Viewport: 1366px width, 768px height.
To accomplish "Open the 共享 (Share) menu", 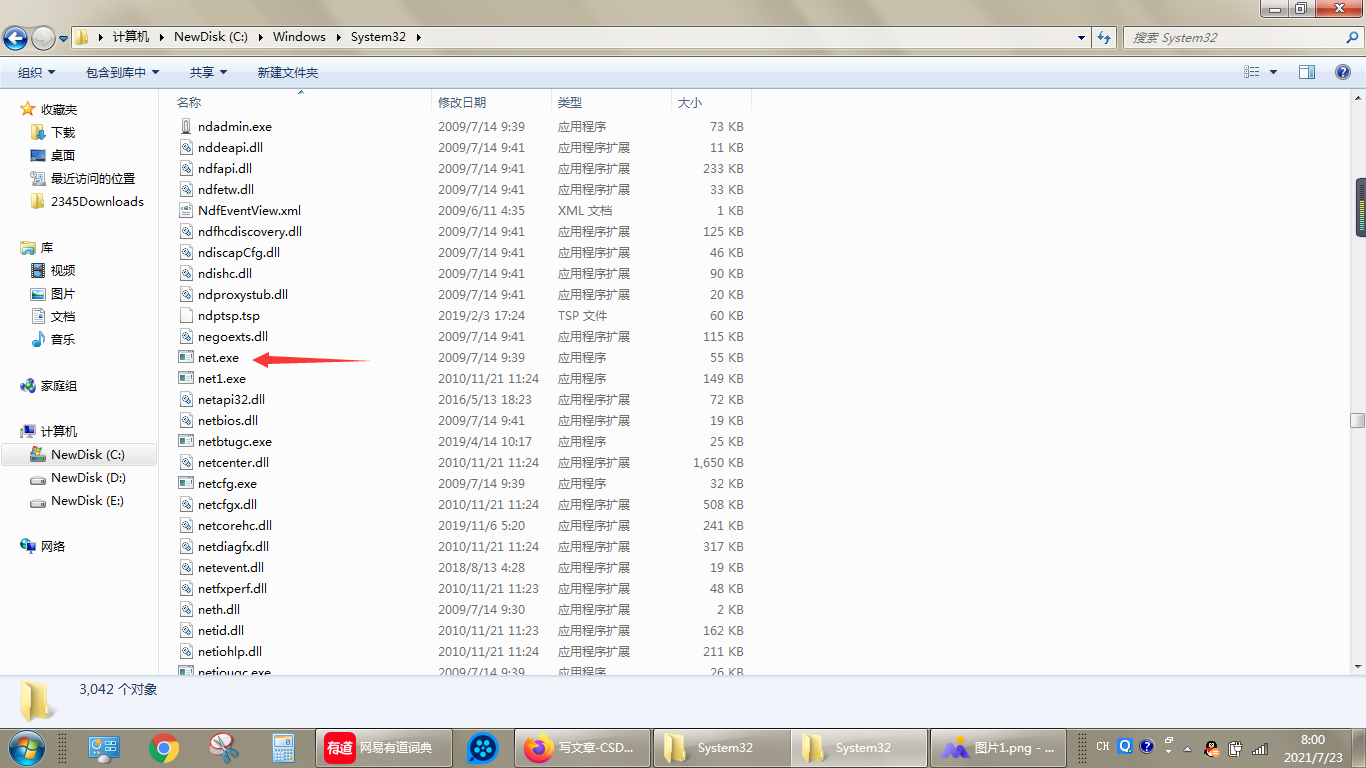I will coord(208,72).
